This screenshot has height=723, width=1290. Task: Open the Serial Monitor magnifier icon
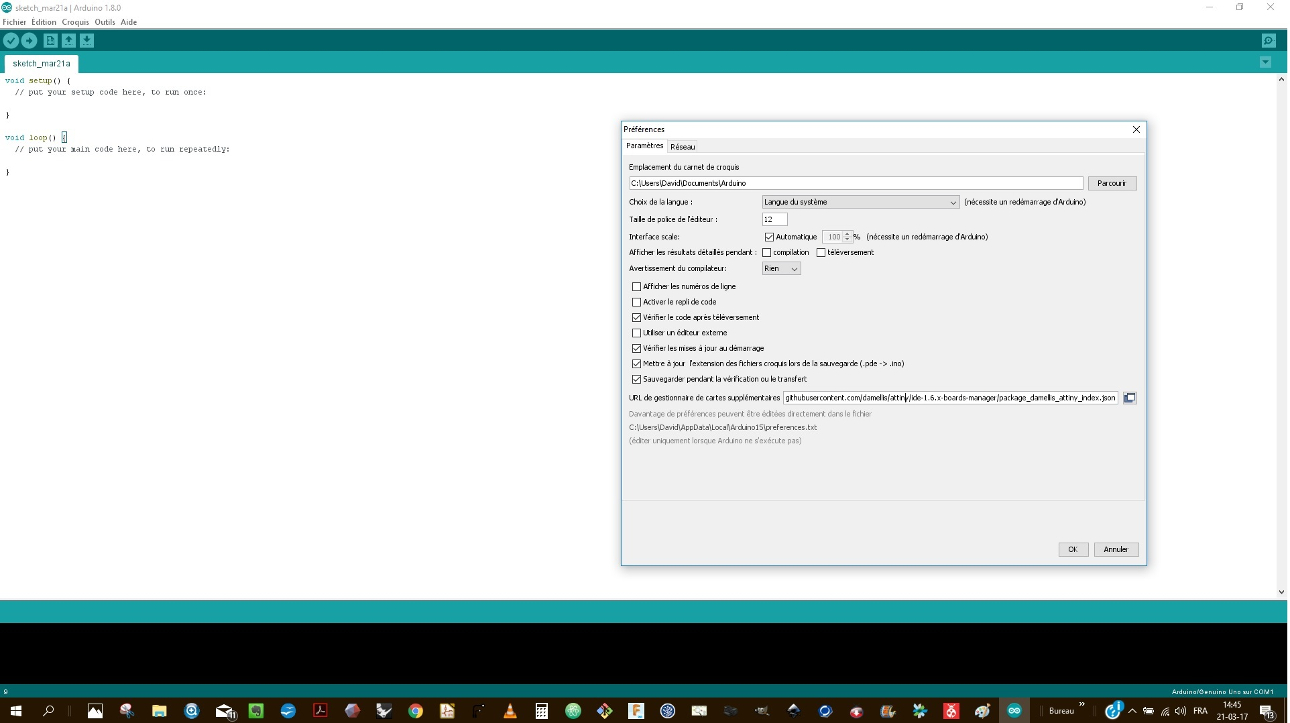(1268, 41)
